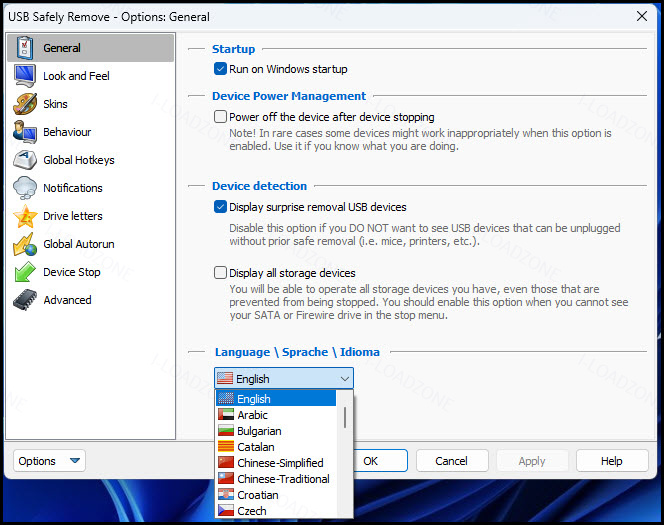Enable Power off the device after stopping

220,116
